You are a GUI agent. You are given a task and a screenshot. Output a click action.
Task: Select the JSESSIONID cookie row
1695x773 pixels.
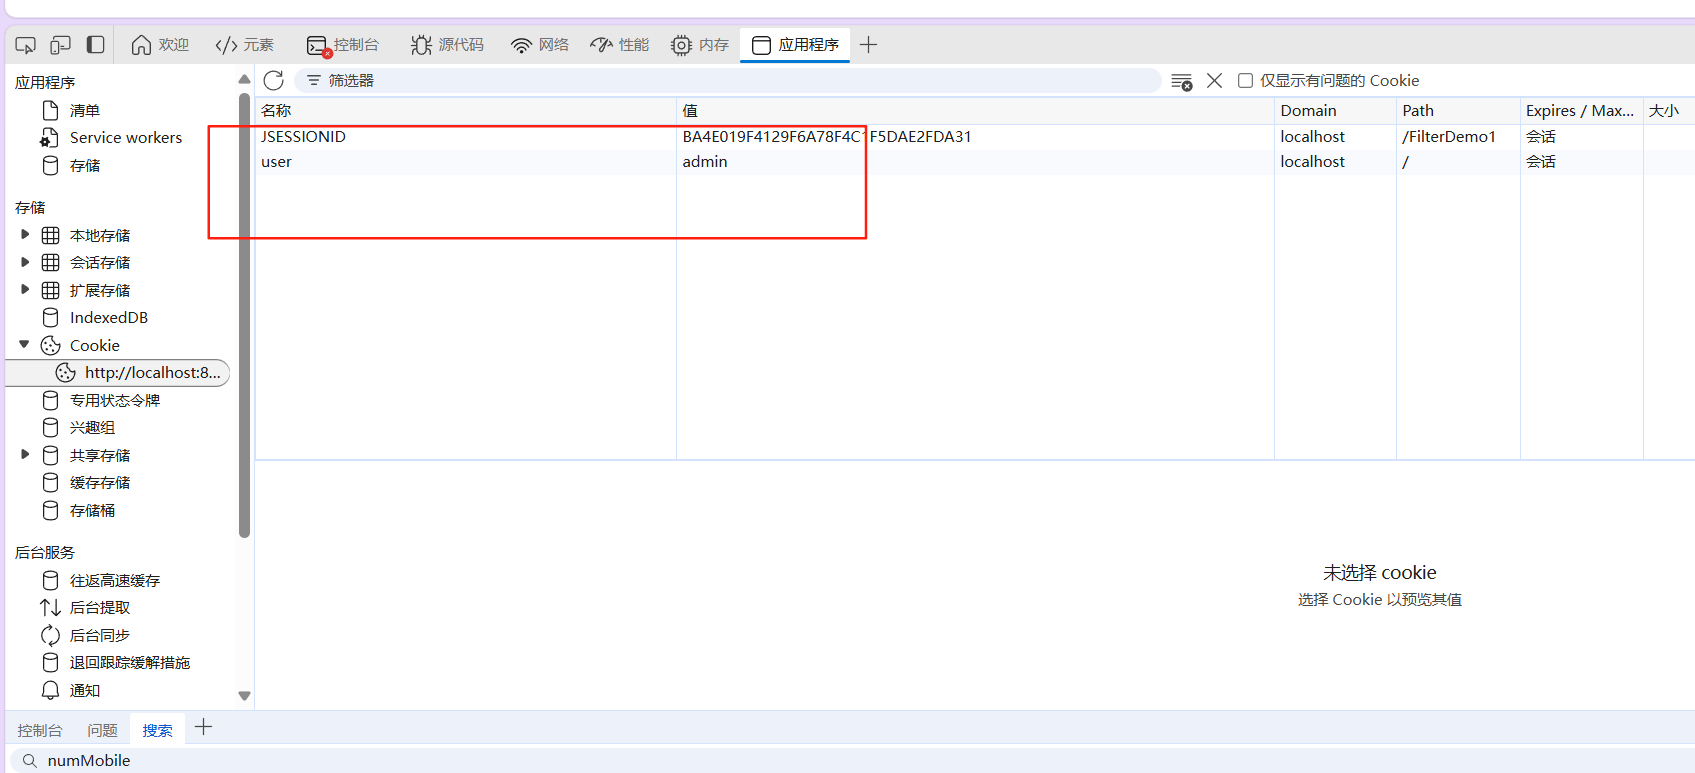[x=975, y=137]
